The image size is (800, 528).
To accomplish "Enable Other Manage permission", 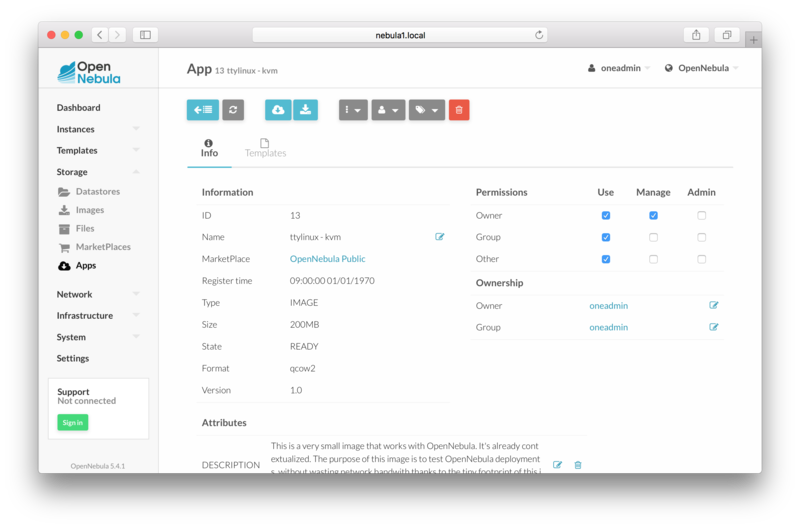I will coord(653,259).
